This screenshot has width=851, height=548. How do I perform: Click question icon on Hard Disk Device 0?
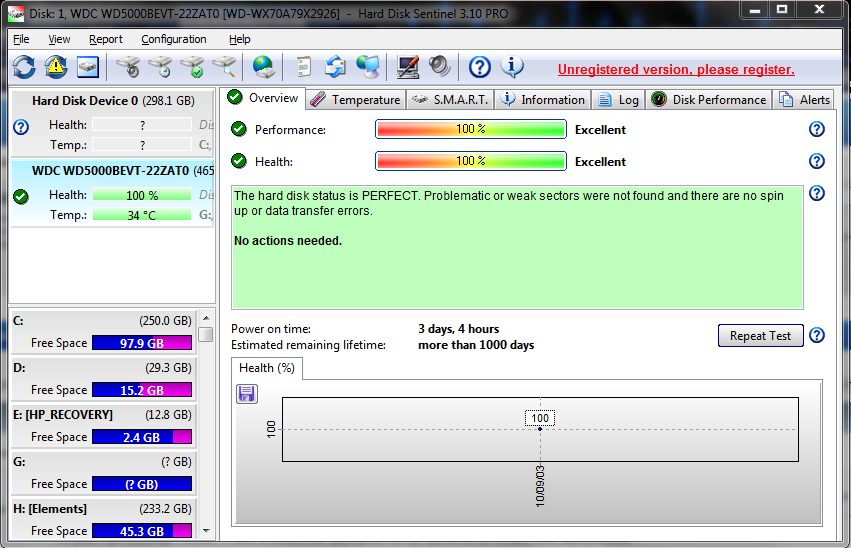click(x=21, y=127)
